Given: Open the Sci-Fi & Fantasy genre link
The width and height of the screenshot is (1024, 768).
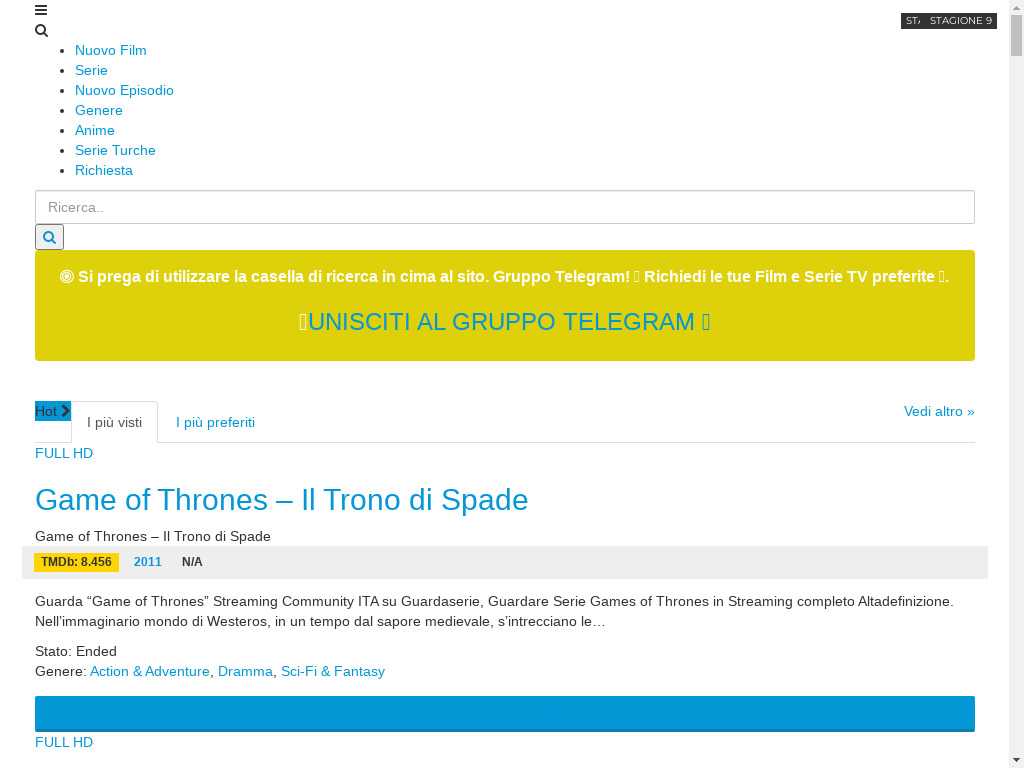Looking at the screenshot, I should 333,671.
